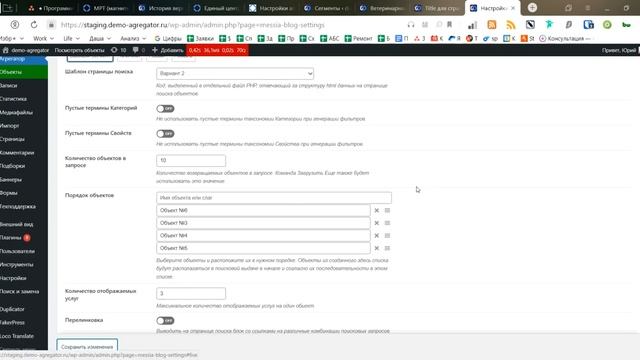Open the Ремонт bookmark
640x360 pixels.
point(359,38)
